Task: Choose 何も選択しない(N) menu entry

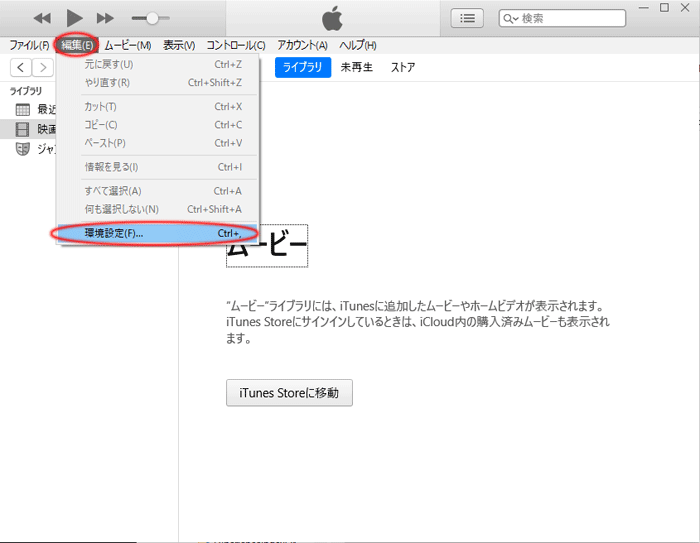Action: (158, 209)
